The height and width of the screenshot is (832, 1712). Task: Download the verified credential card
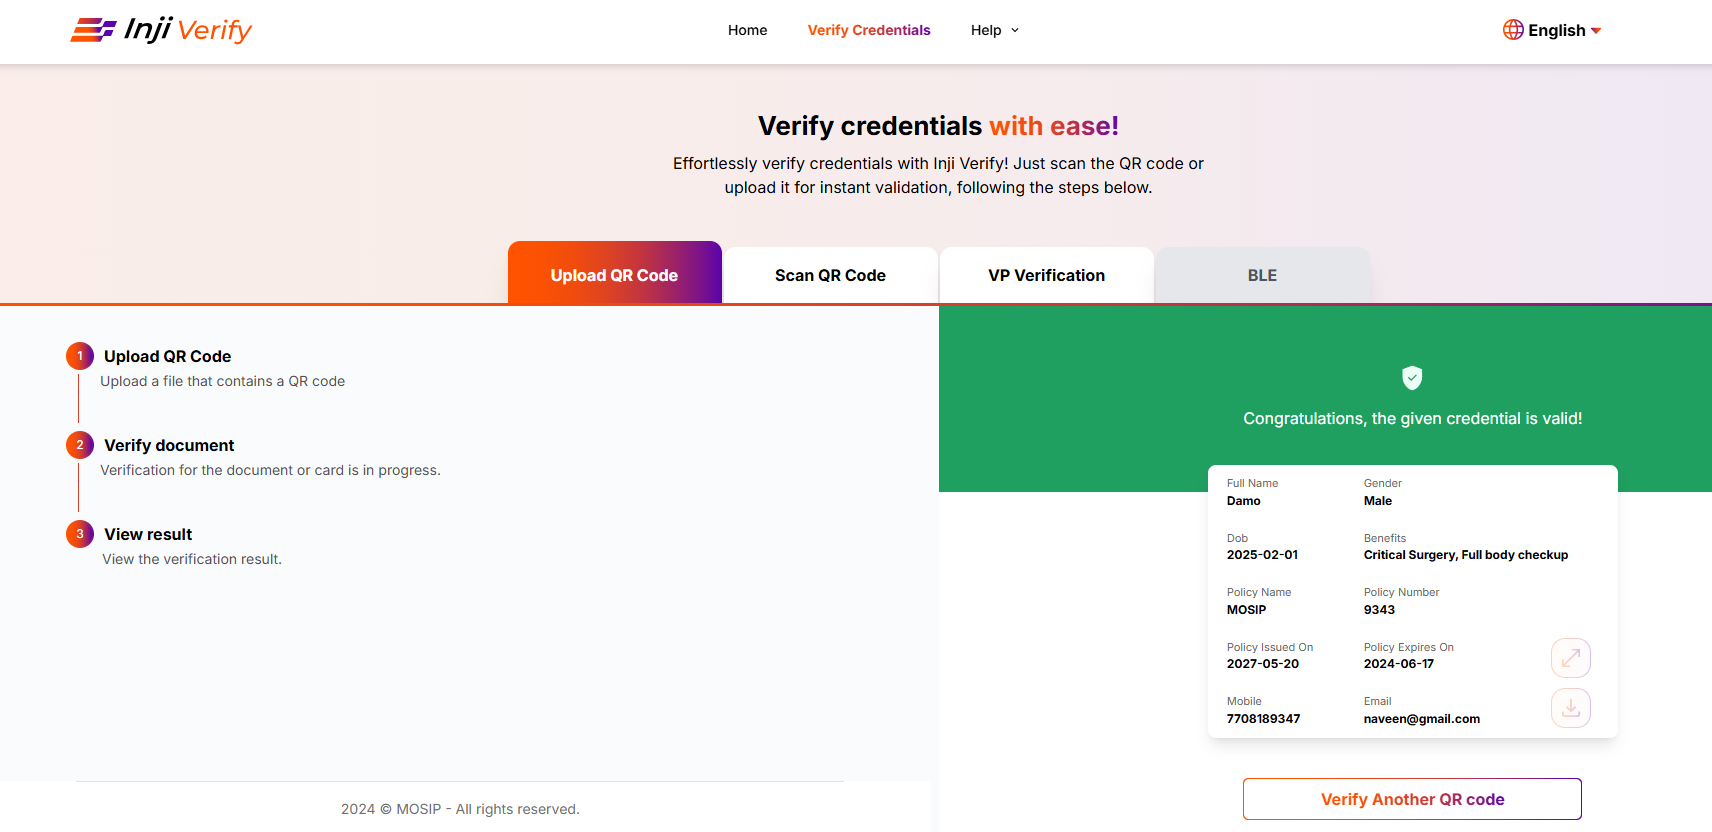[x=1570, y=708]
